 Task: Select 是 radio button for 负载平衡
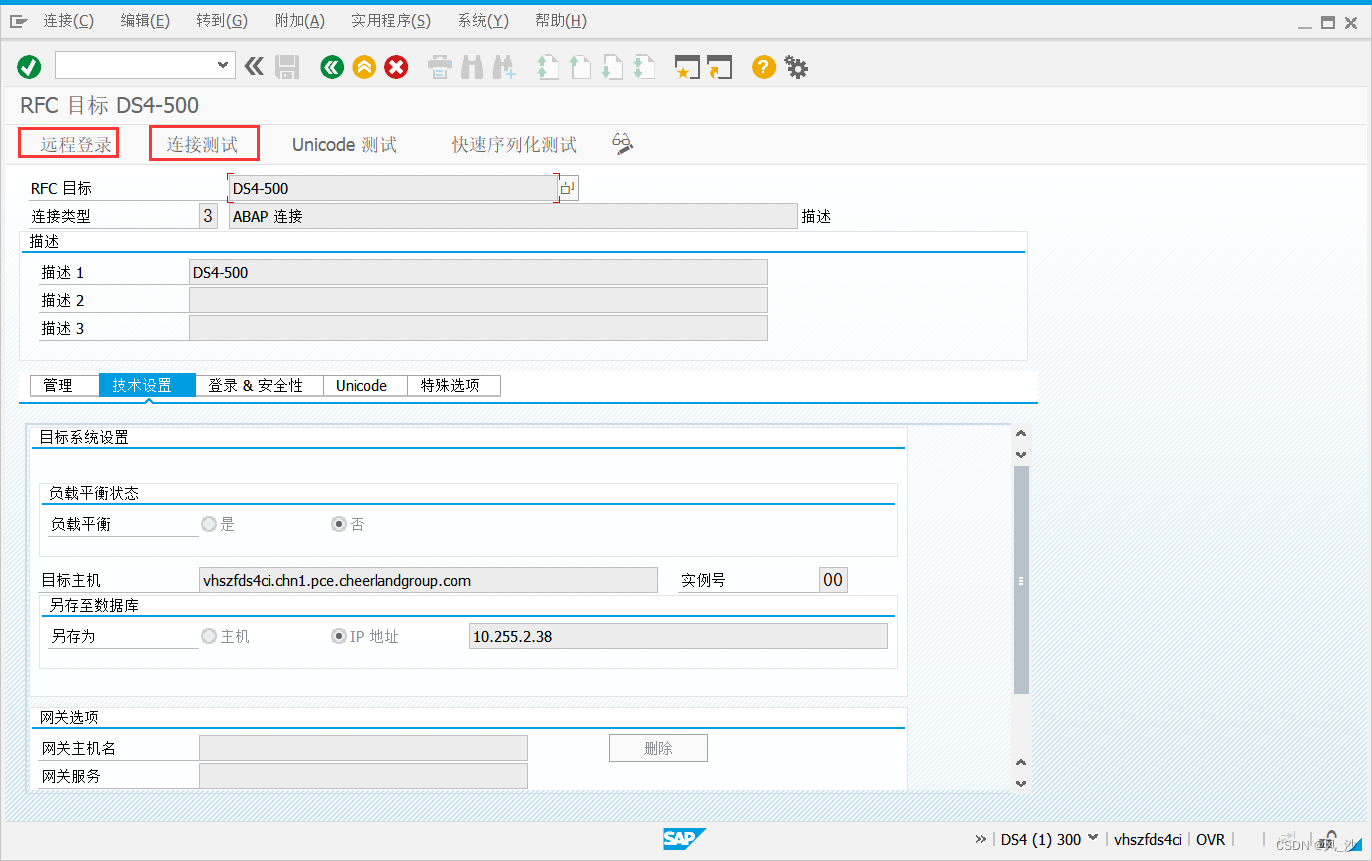[x=209, y=524]
